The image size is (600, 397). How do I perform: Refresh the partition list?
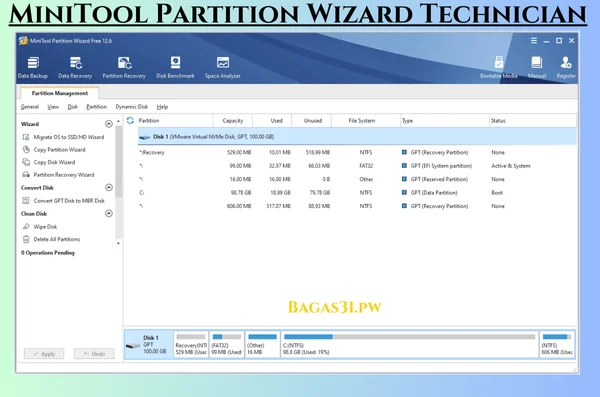coord(130,121)
